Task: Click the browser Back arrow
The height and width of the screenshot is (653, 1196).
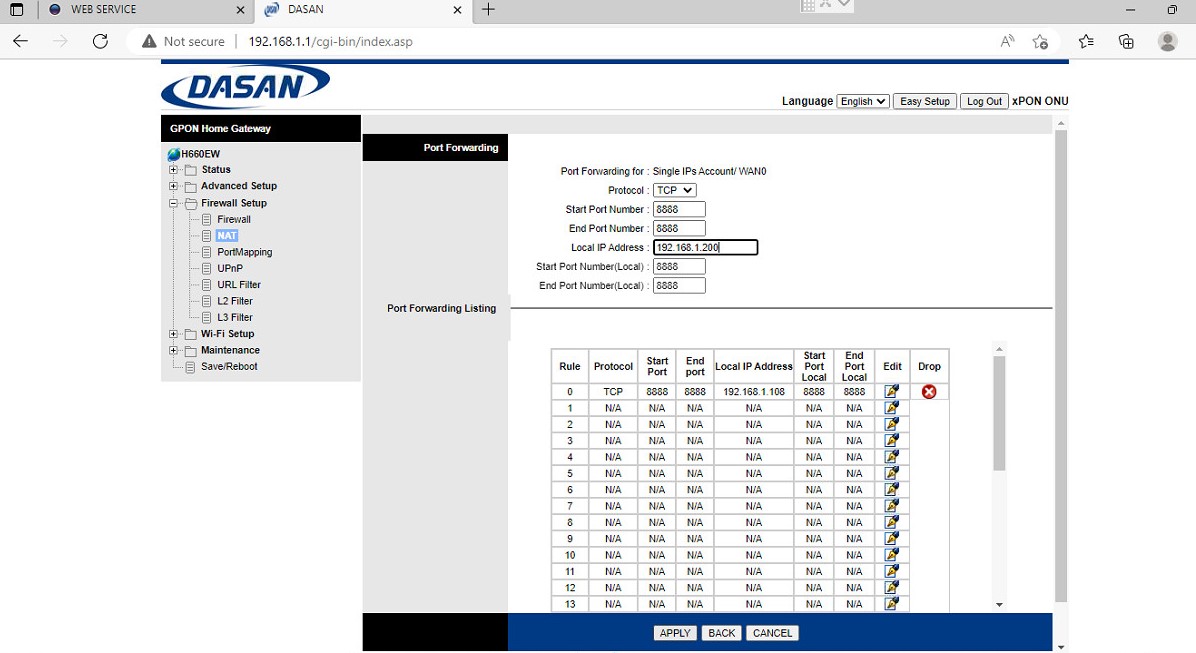Action: point(21,41)
